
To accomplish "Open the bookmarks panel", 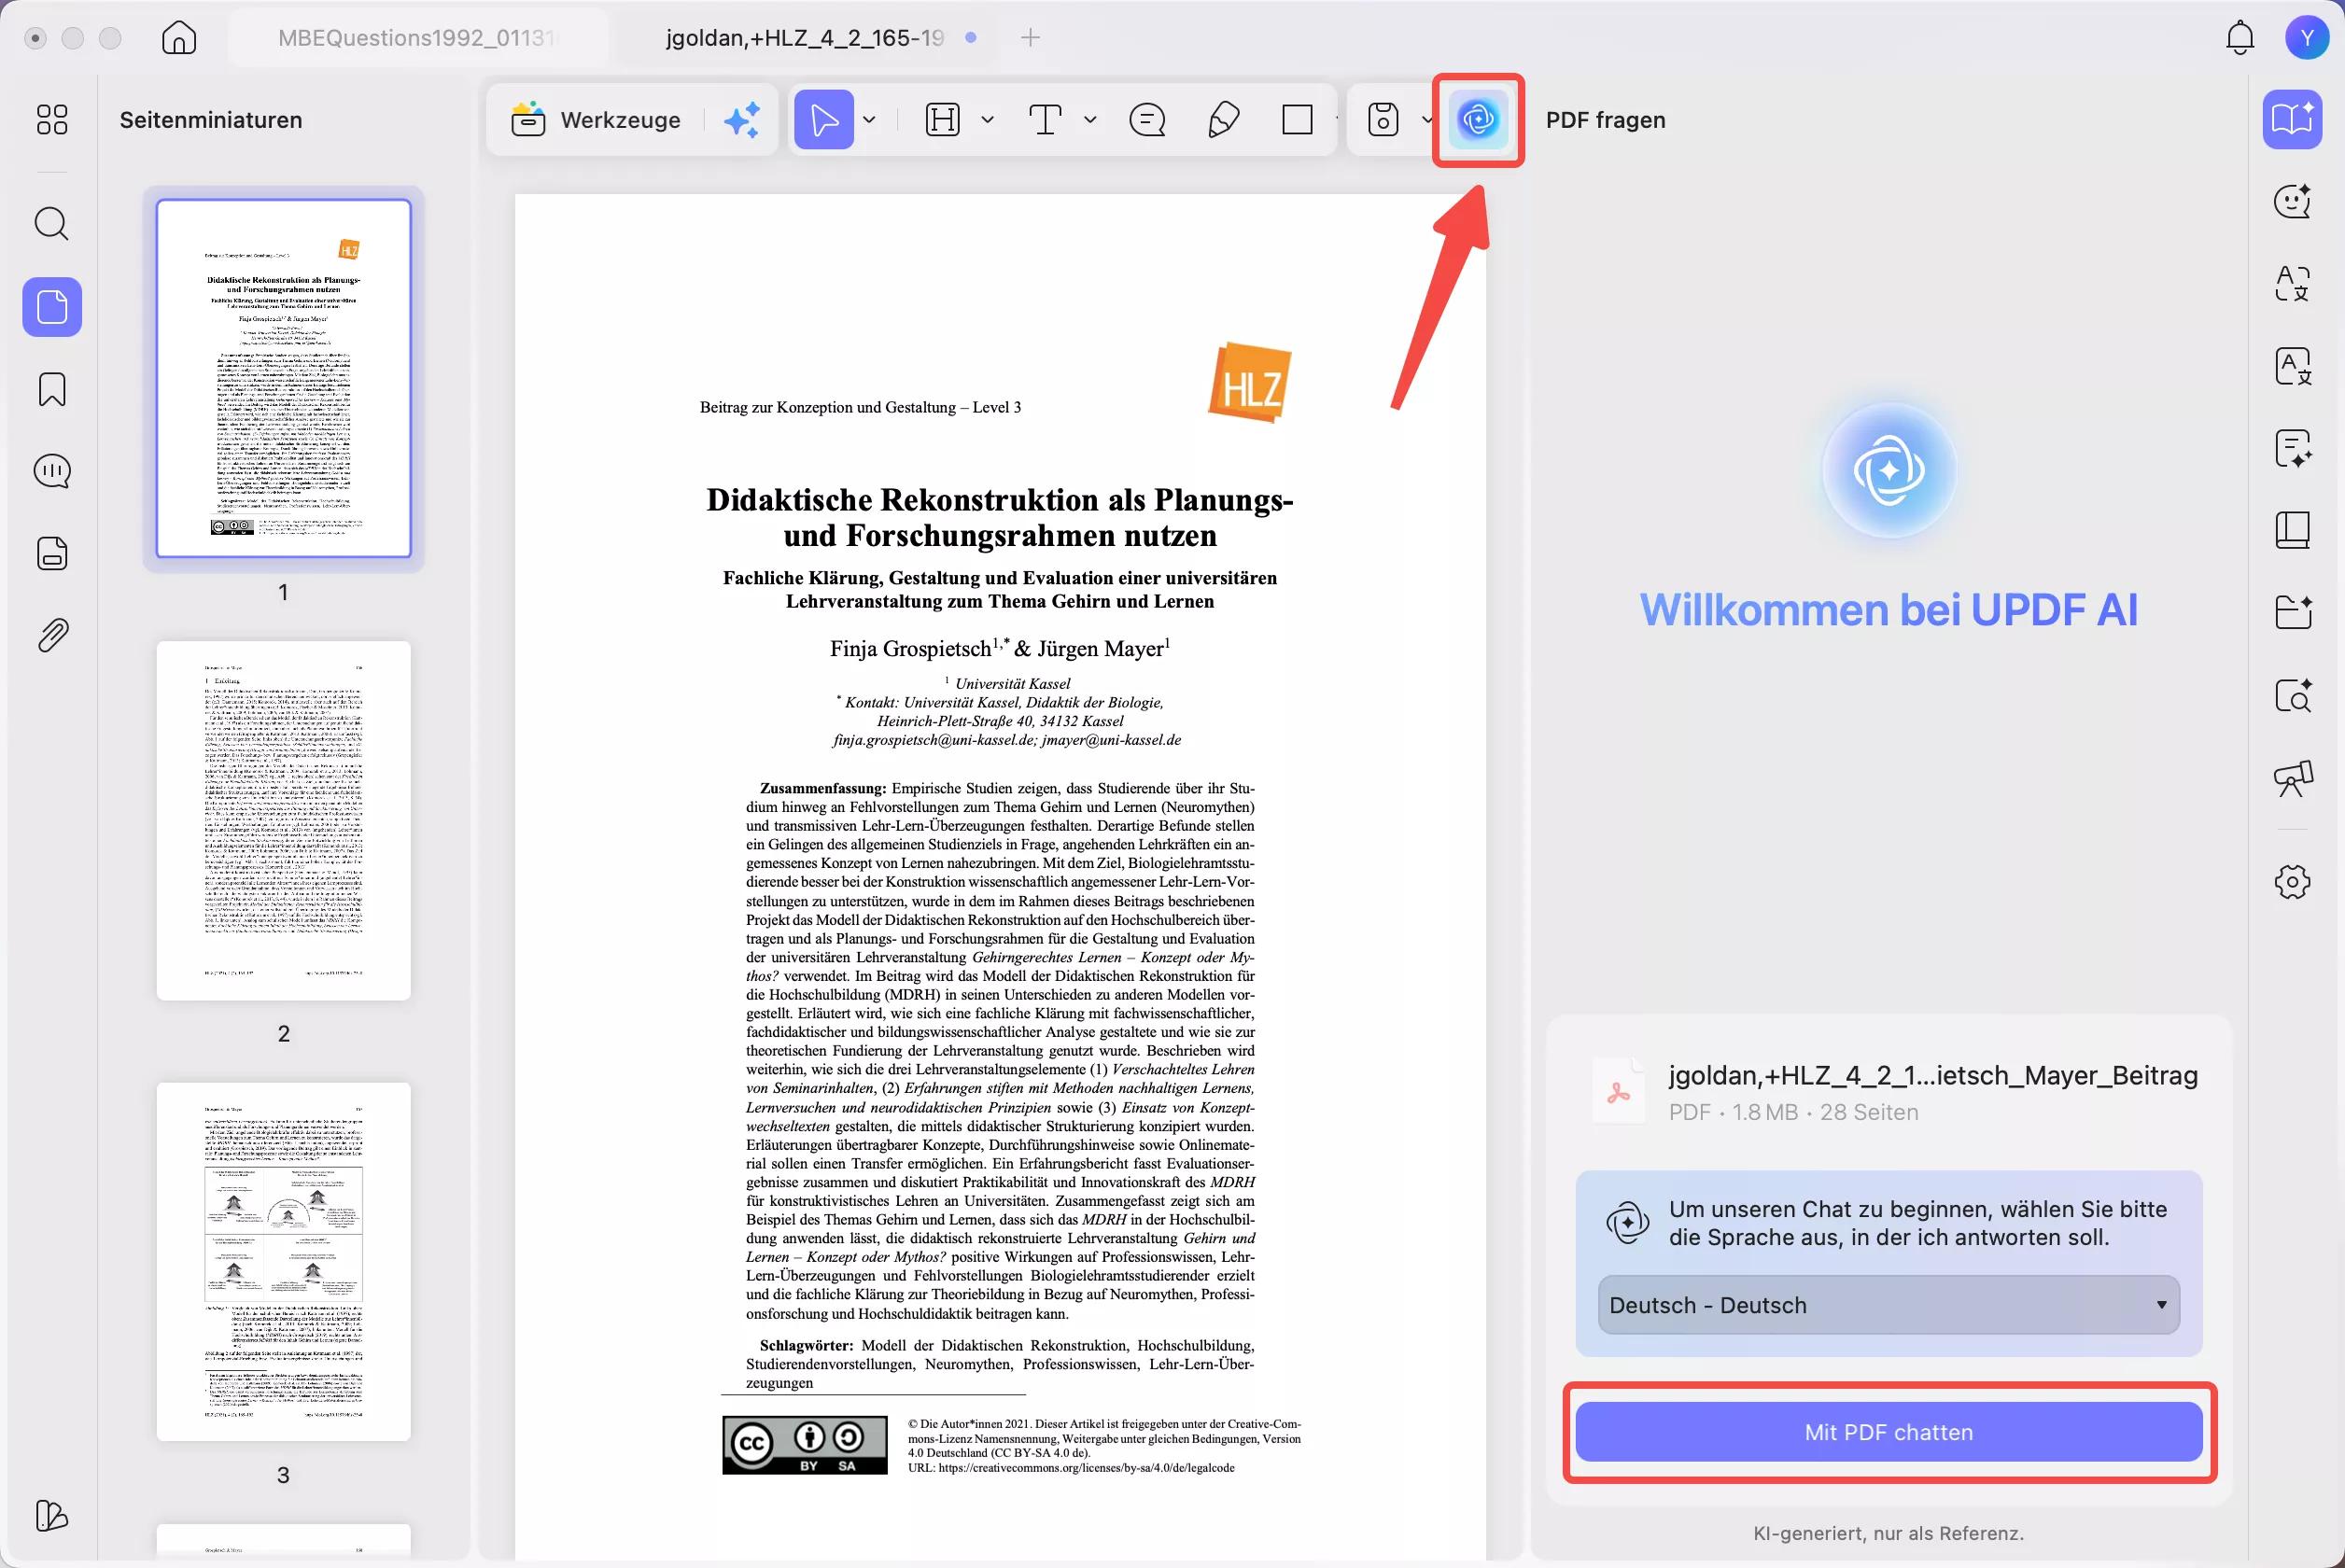I will pyautogui.click(x=52, y=389).
